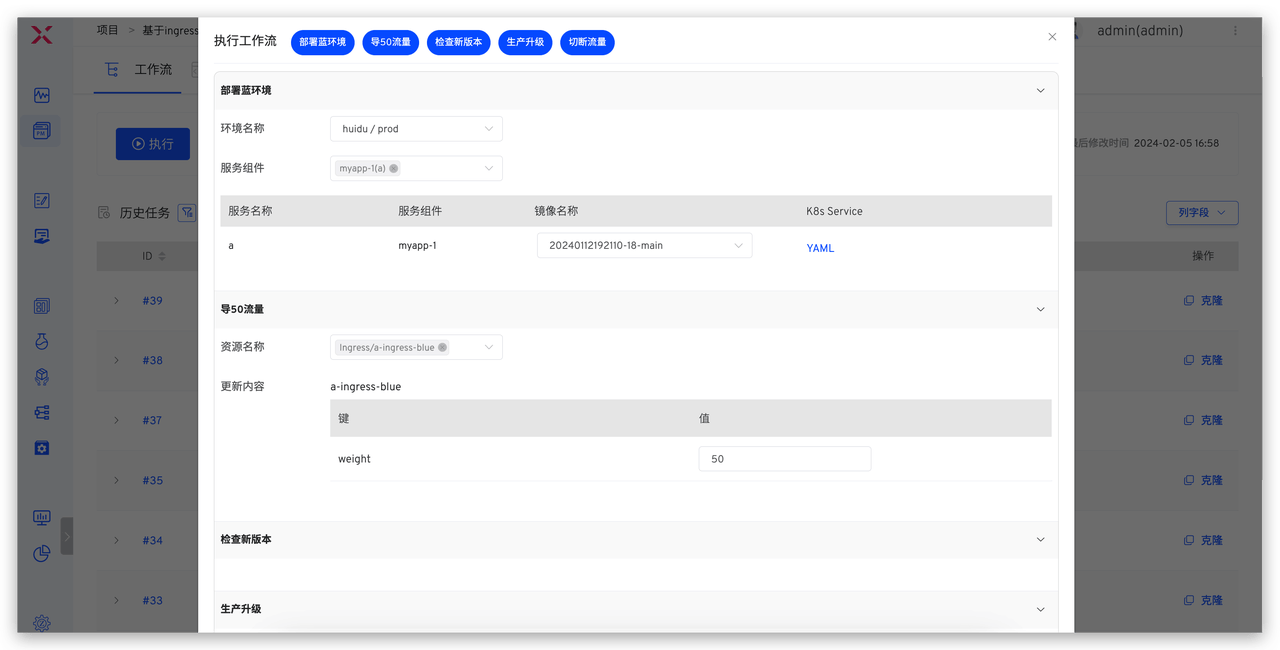Click the cube icon in left sidebar
1280x650 pixels.
coord(41,377)
